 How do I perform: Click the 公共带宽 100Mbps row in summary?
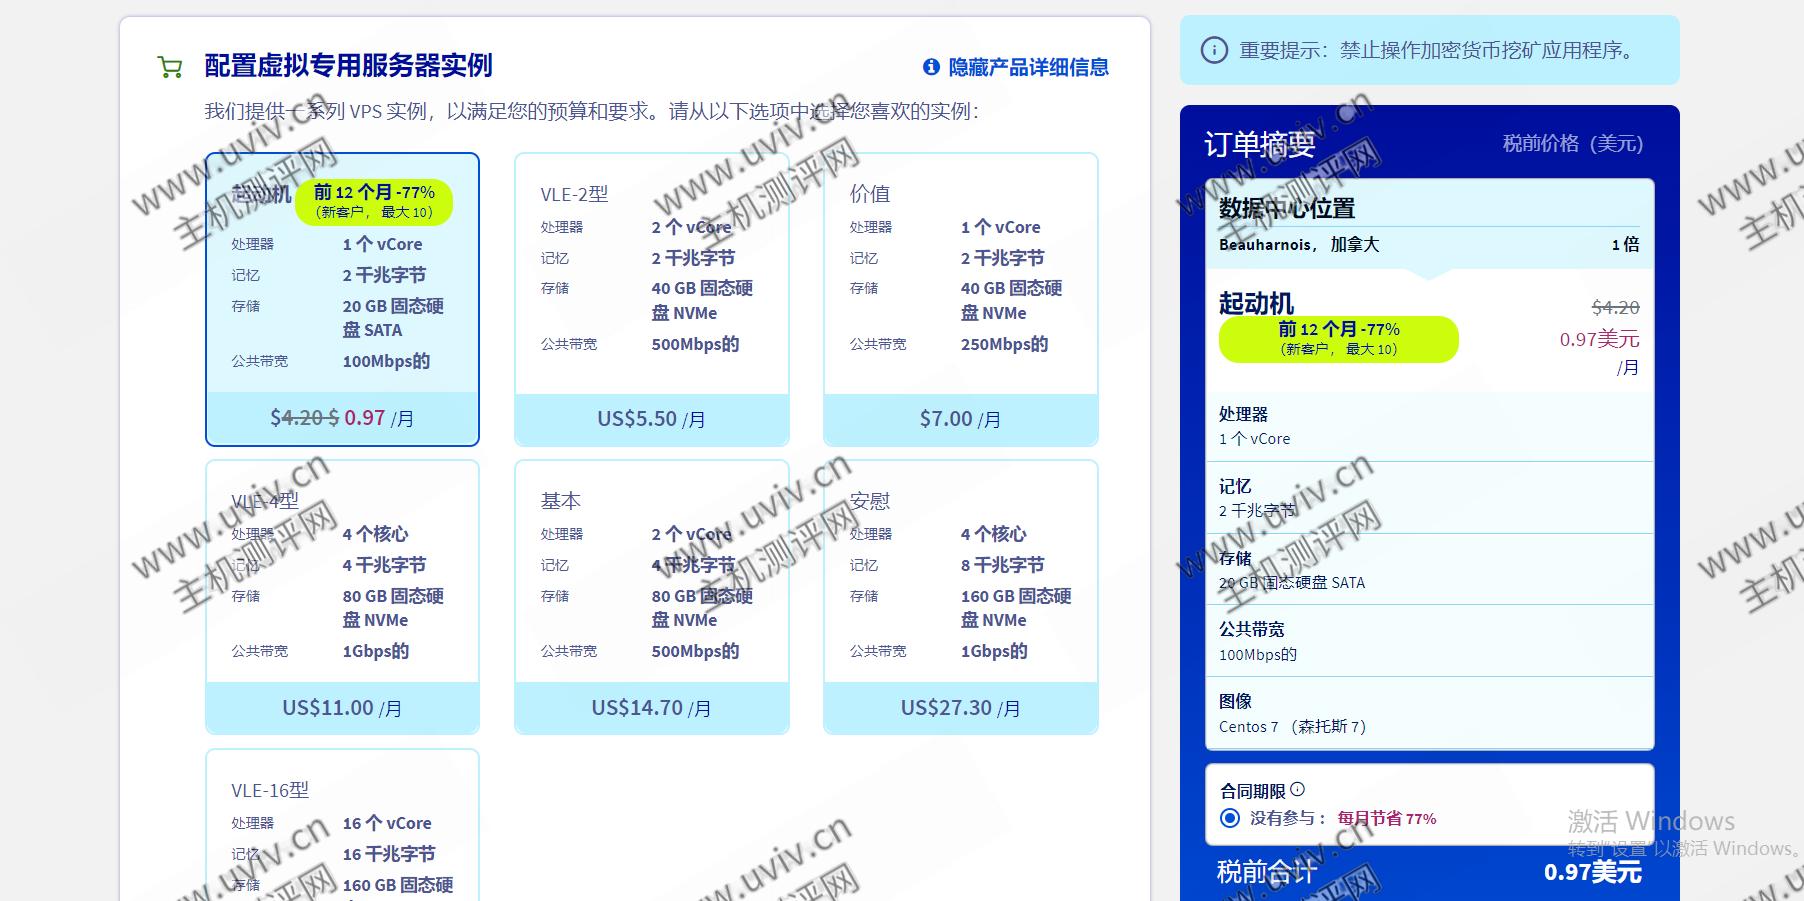1428,642
